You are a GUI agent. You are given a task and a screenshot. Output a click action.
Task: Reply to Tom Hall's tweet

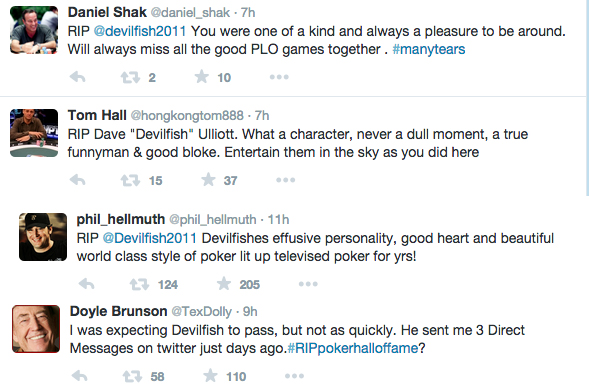click(78, 180)
